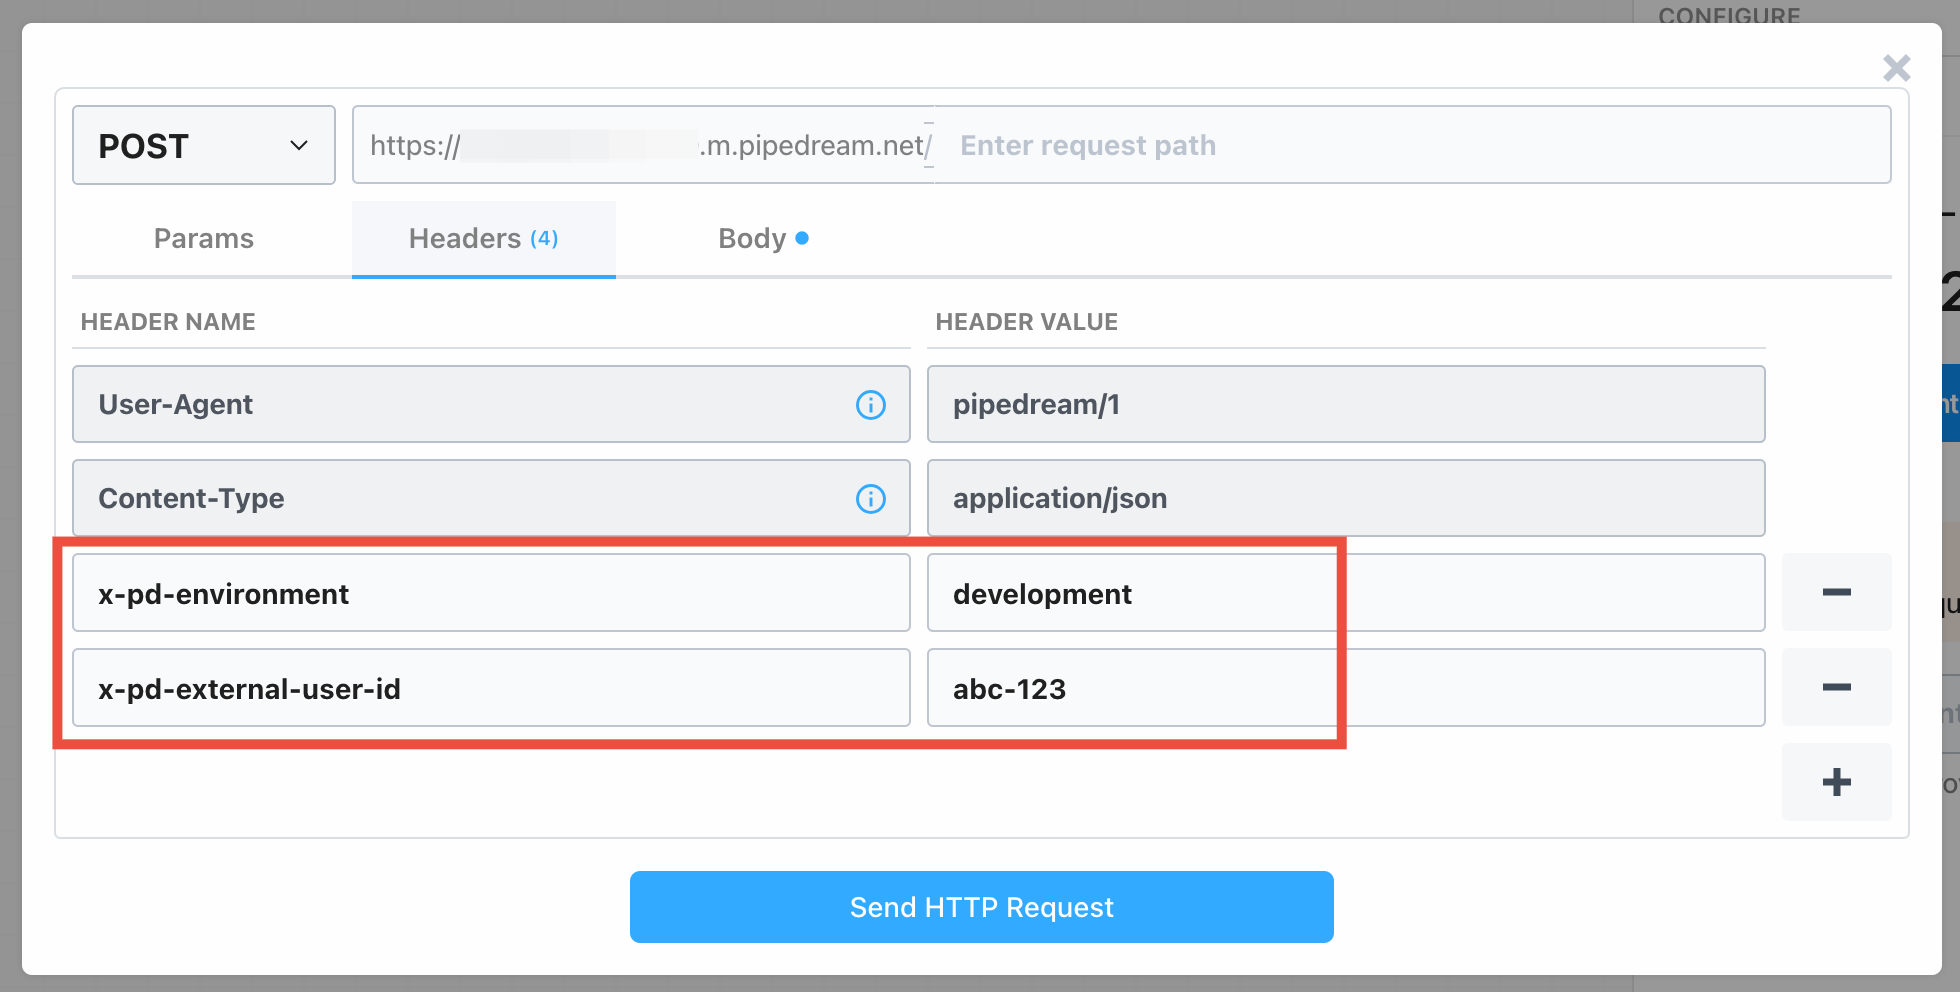The image size is (1960, 992).
Task: Switch to the Params tab
Action: pos(203,238)
